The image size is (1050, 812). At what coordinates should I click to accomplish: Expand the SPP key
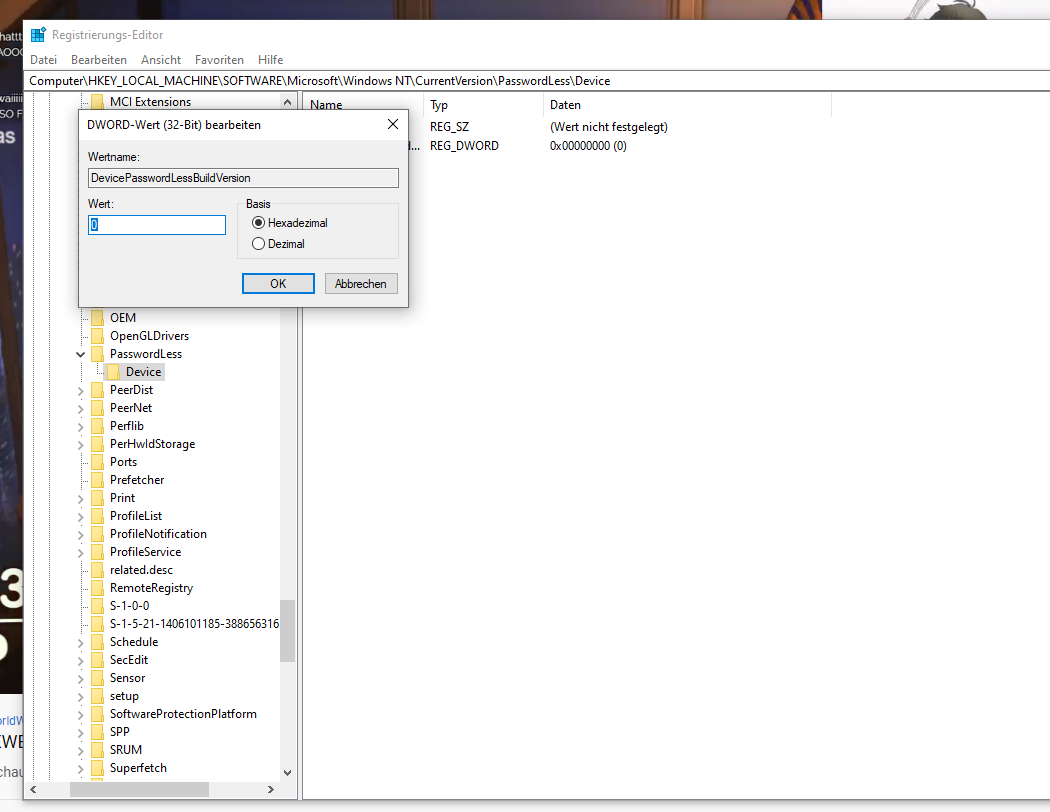(x=80, y=733)
